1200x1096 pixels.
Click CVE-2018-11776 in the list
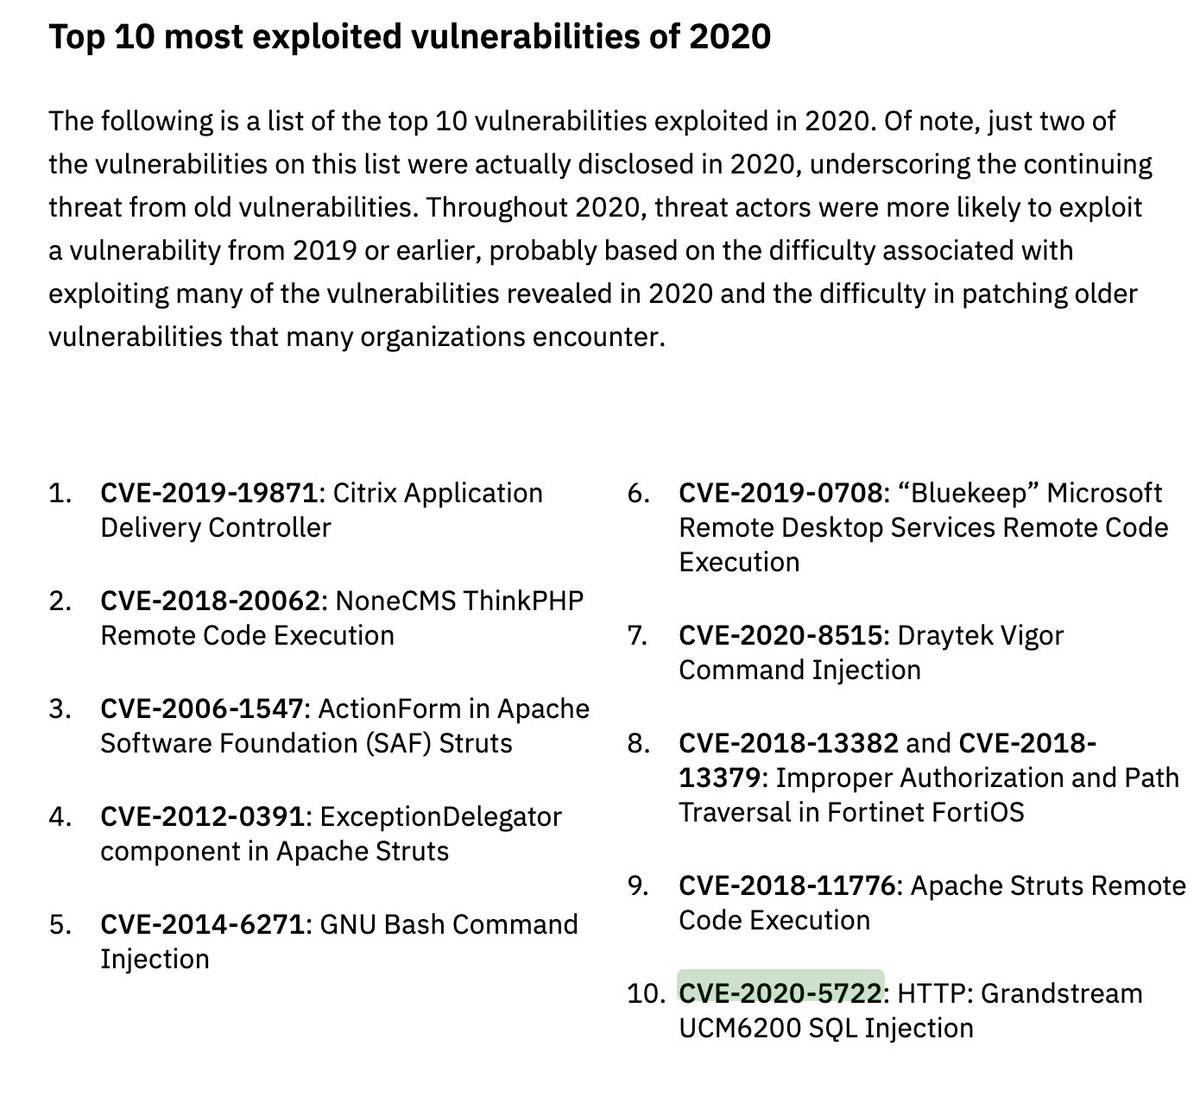[x=789, y=887]
